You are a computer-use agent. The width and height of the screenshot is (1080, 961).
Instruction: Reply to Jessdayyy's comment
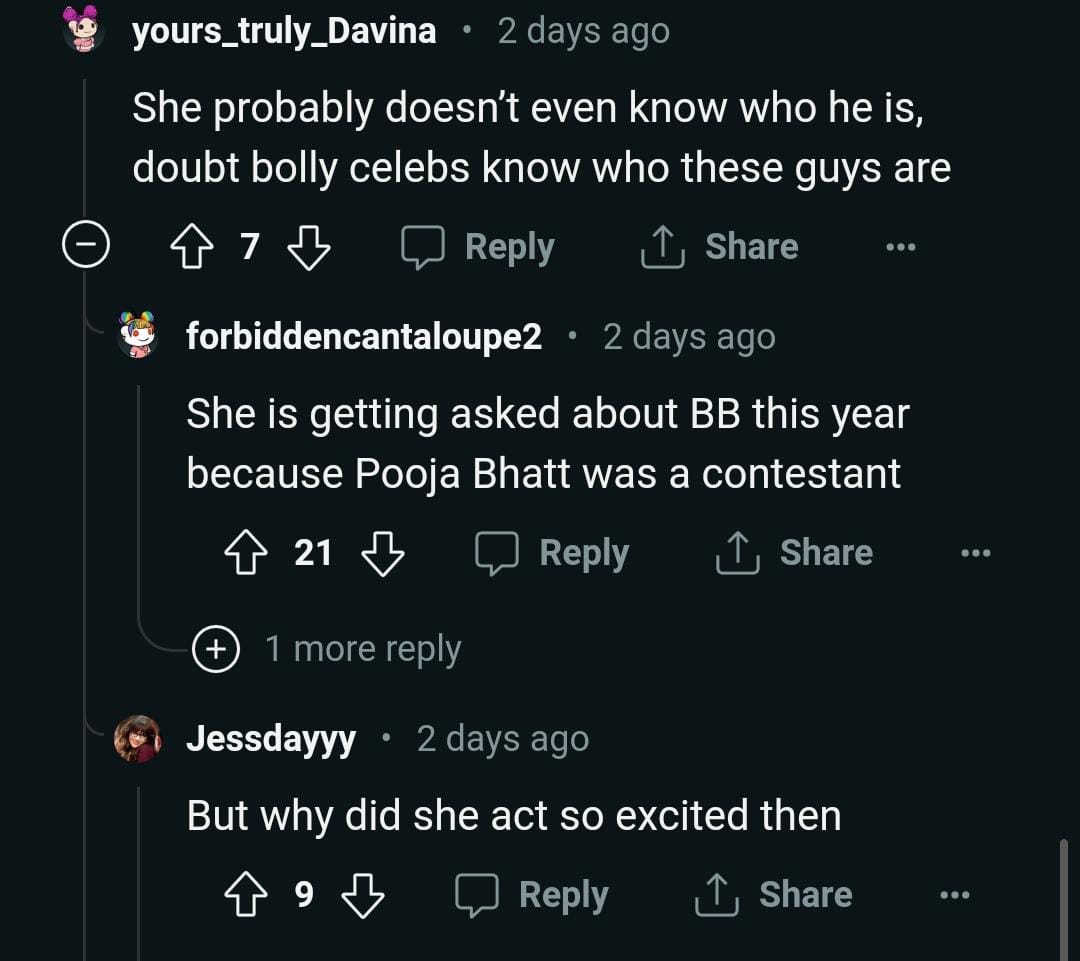[x=532, y=895]
